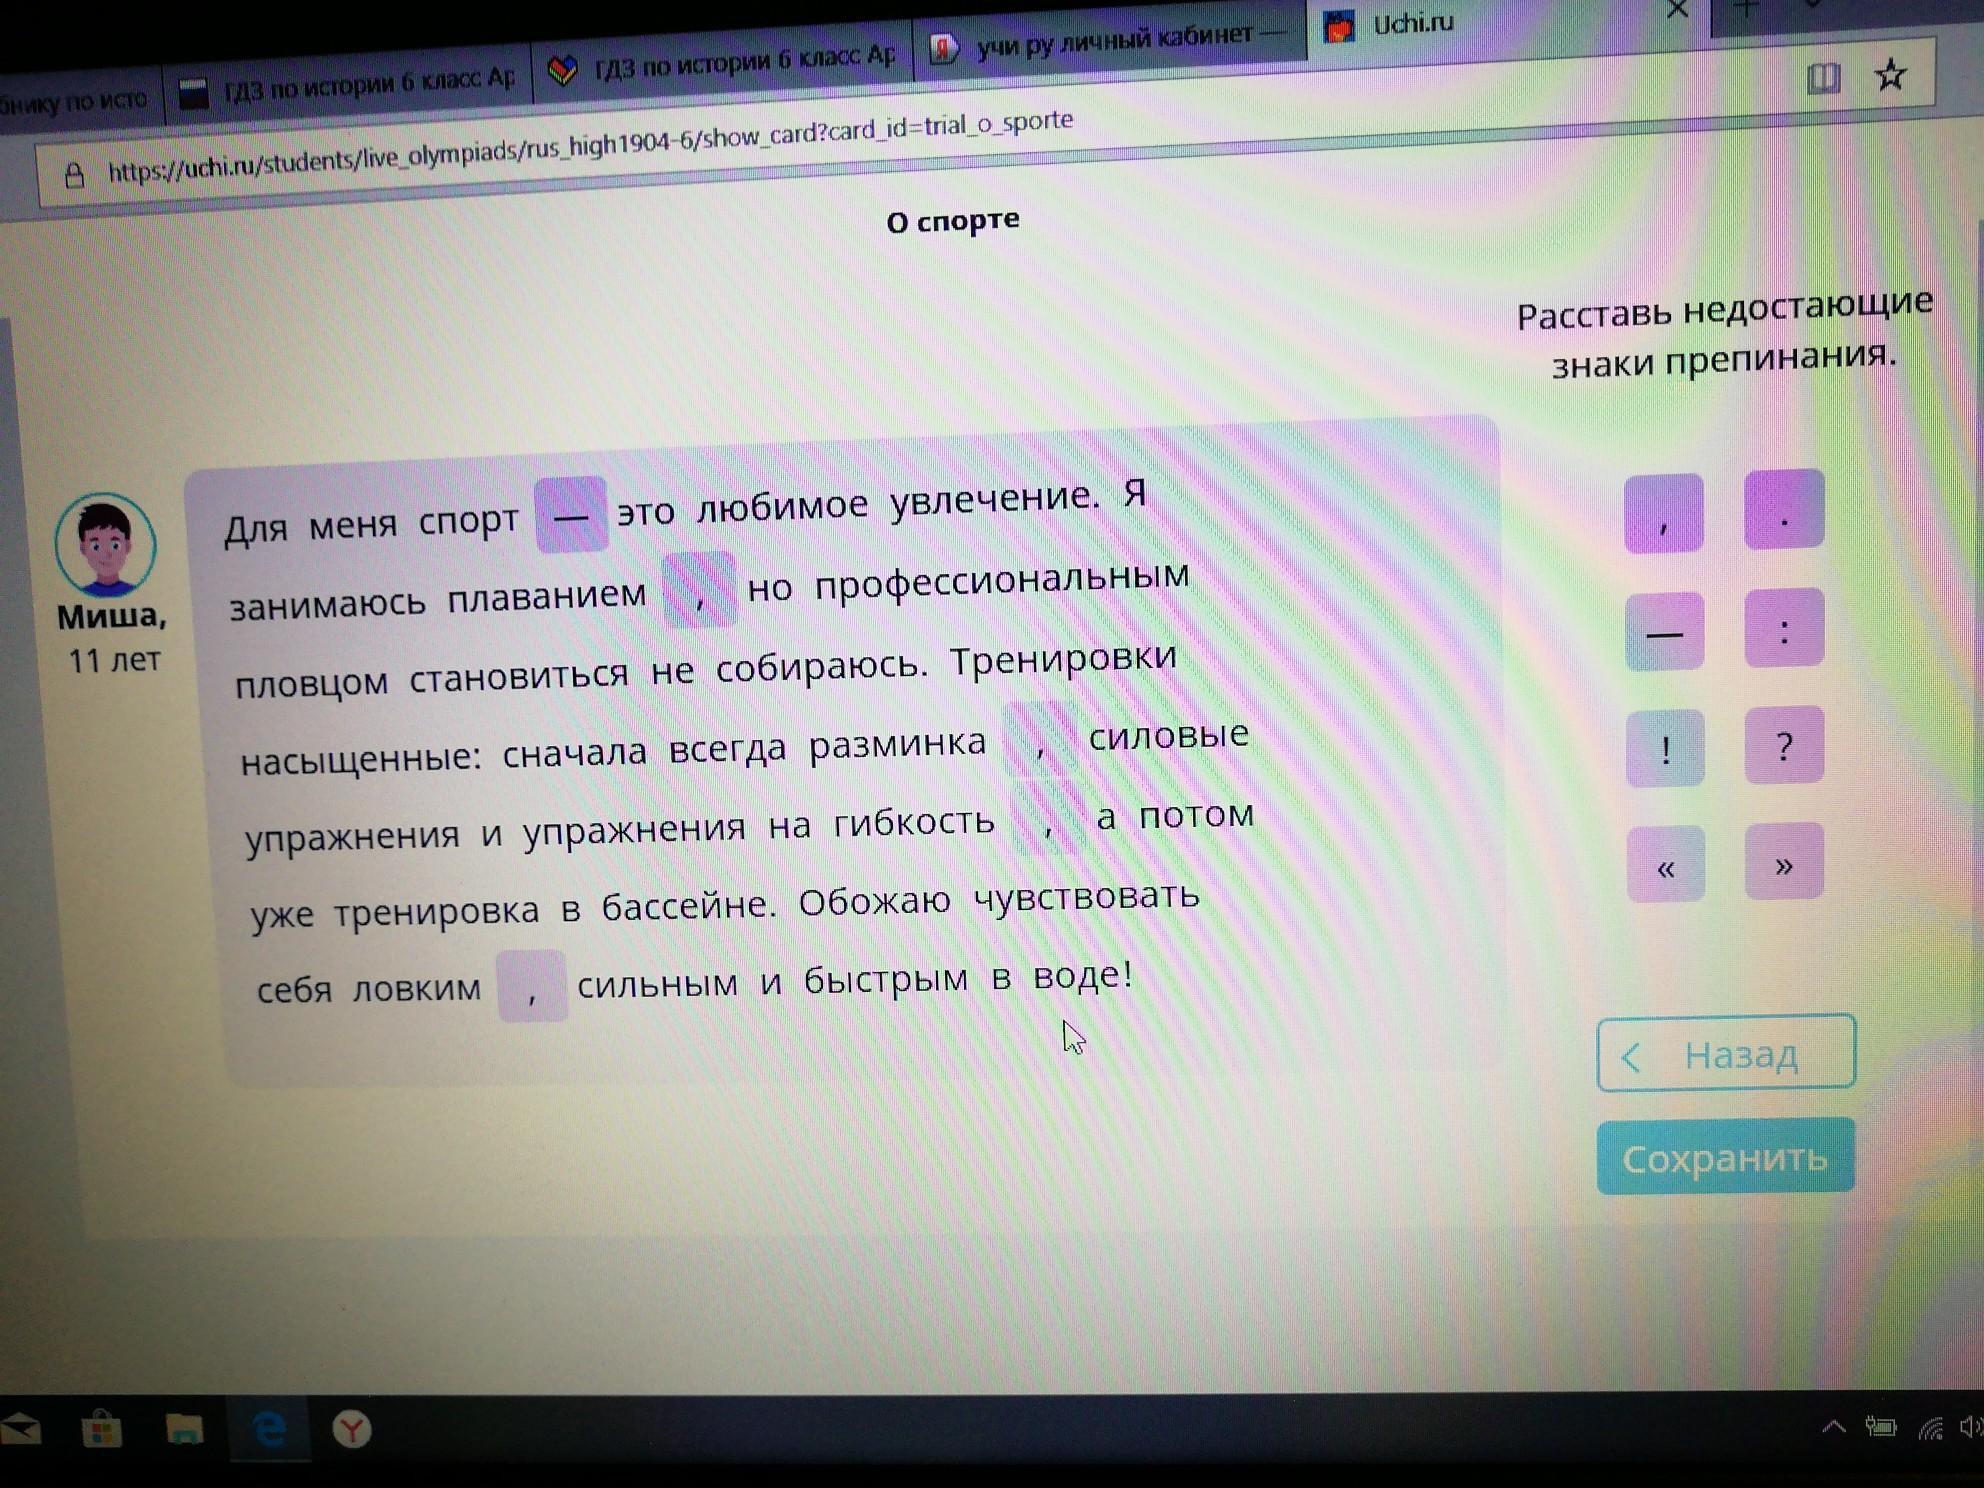The image size is (1984, 1488).
Task: Pick the dash punctuation tile
Action: (1664, 632)
